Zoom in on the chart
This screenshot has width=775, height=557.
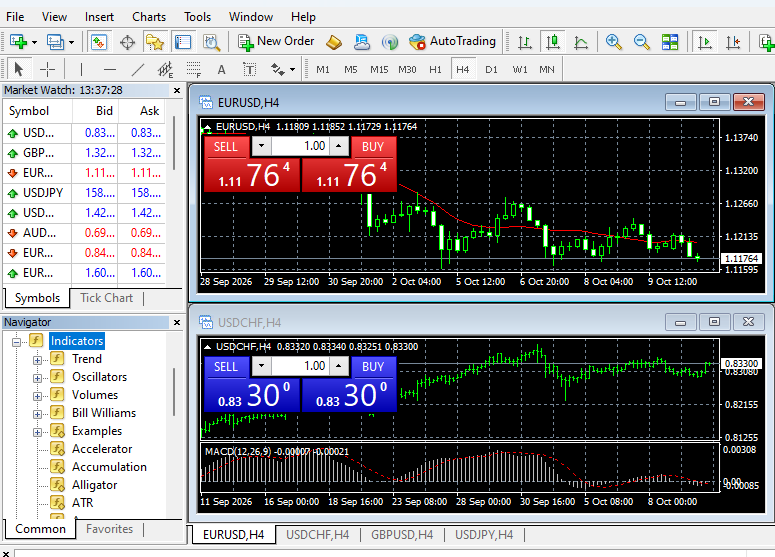613,42
